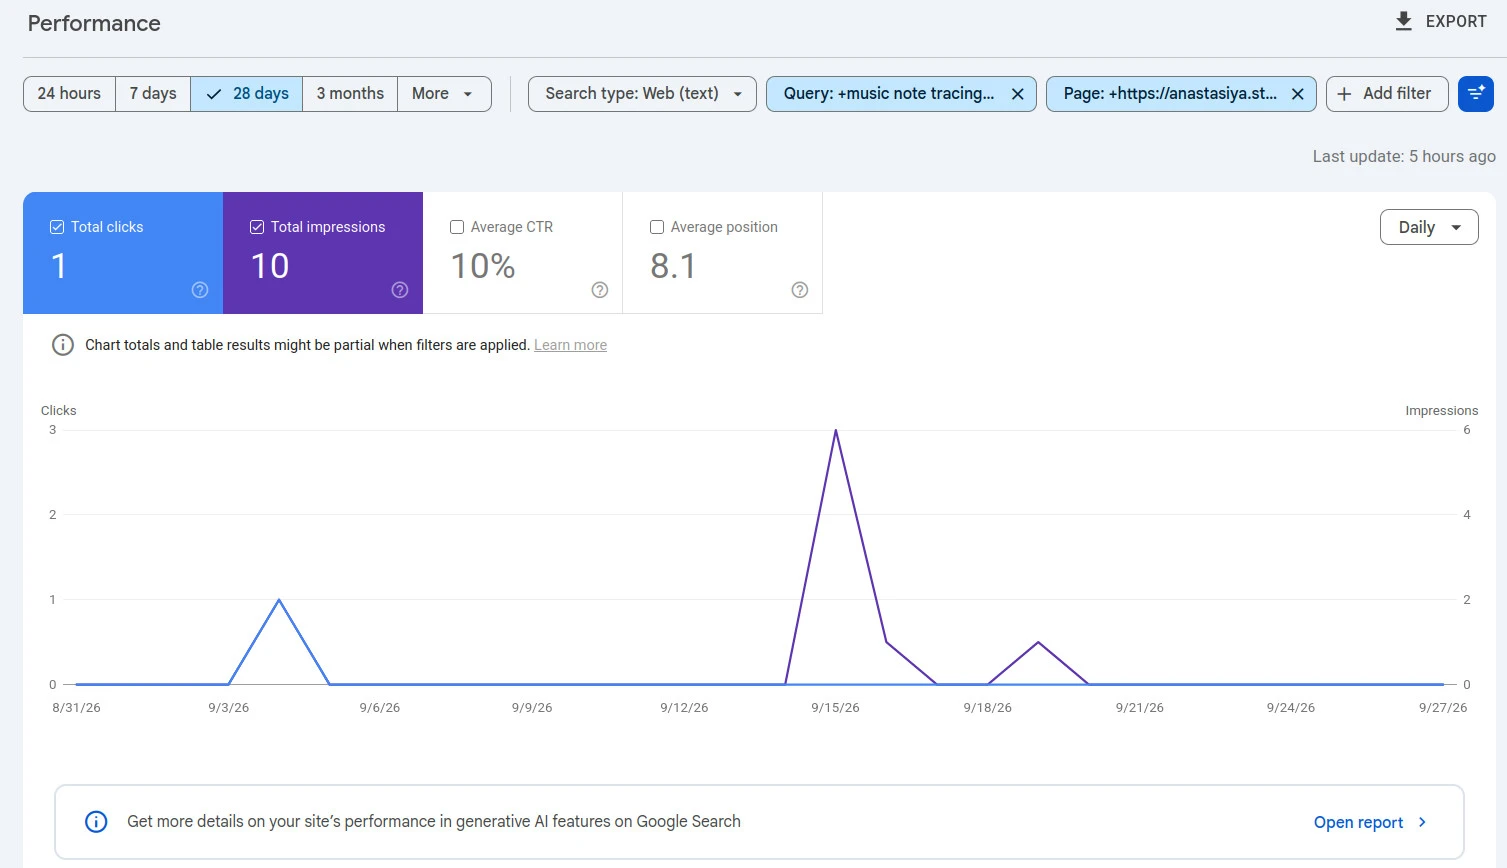Click the info icon in generative AI banner
Image resolution: width=1507 pixels, height=868 pixels.
click(x=96, y=822)
